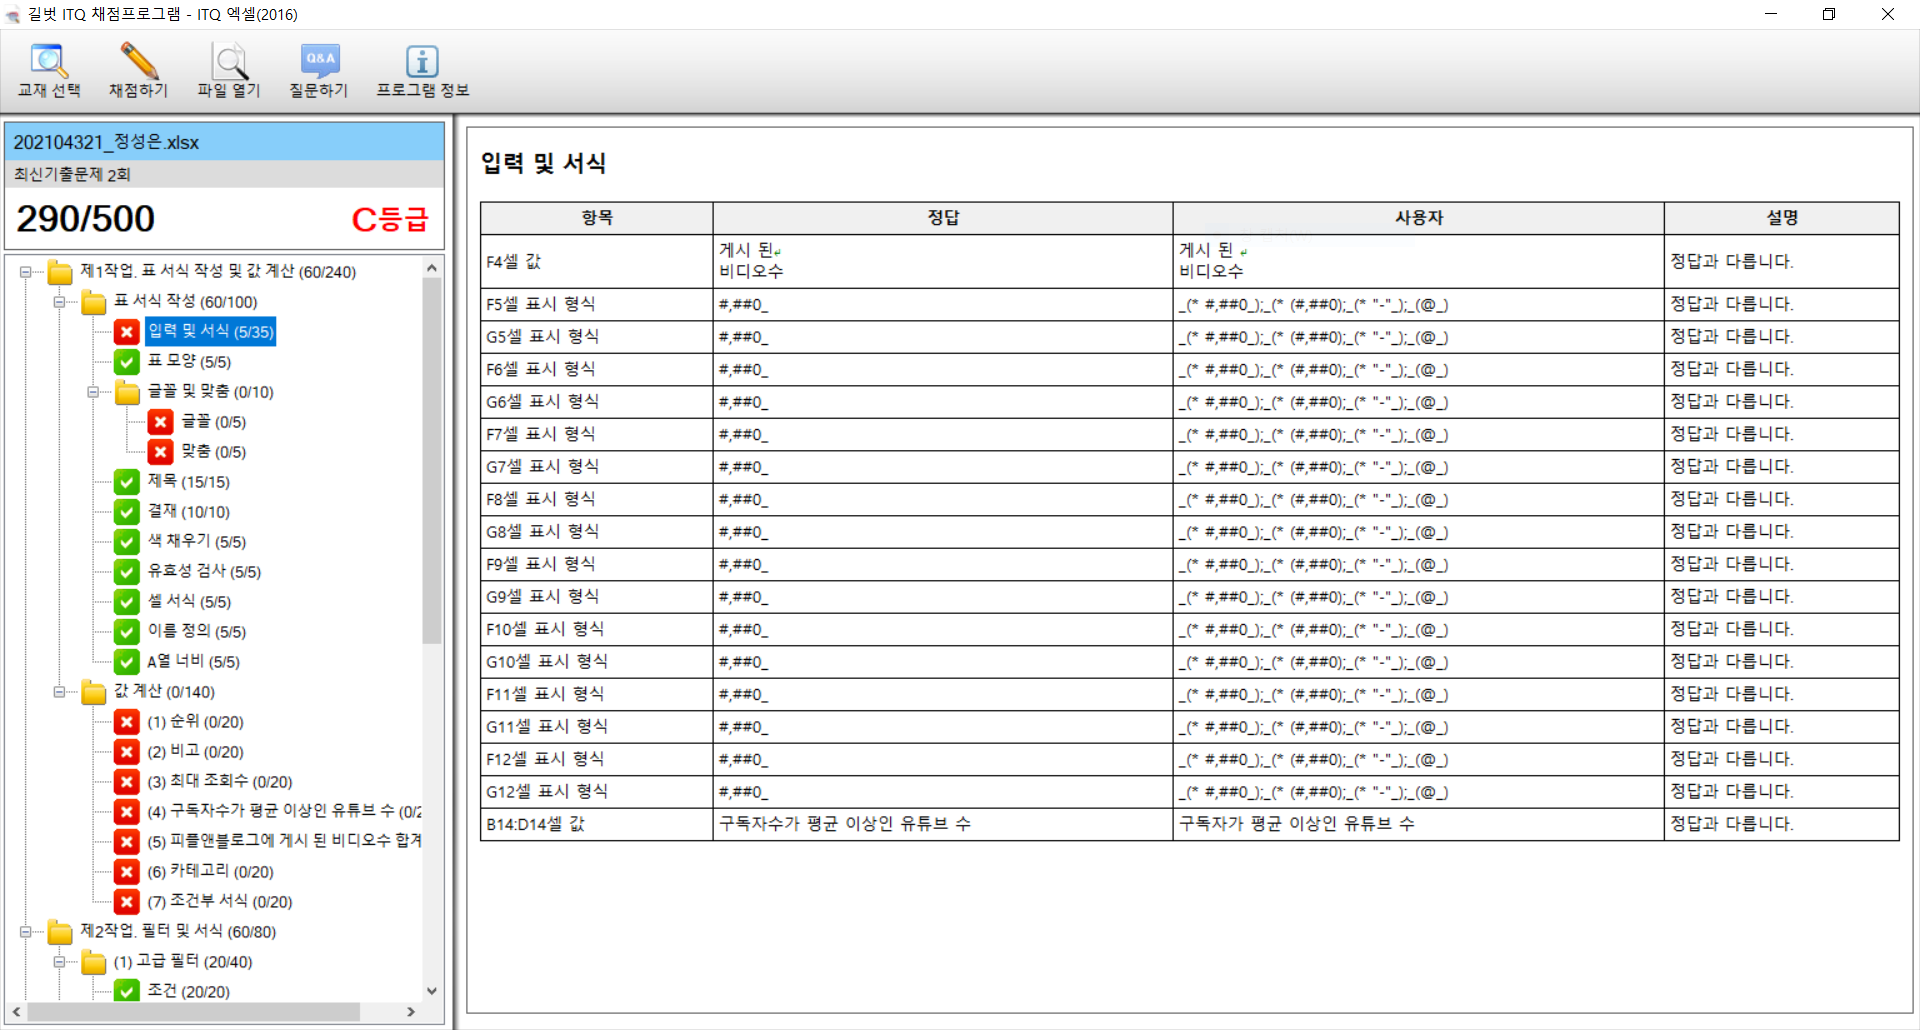
Task: Click the 질문하기 Q&A icon
Action: coord(319,63)
